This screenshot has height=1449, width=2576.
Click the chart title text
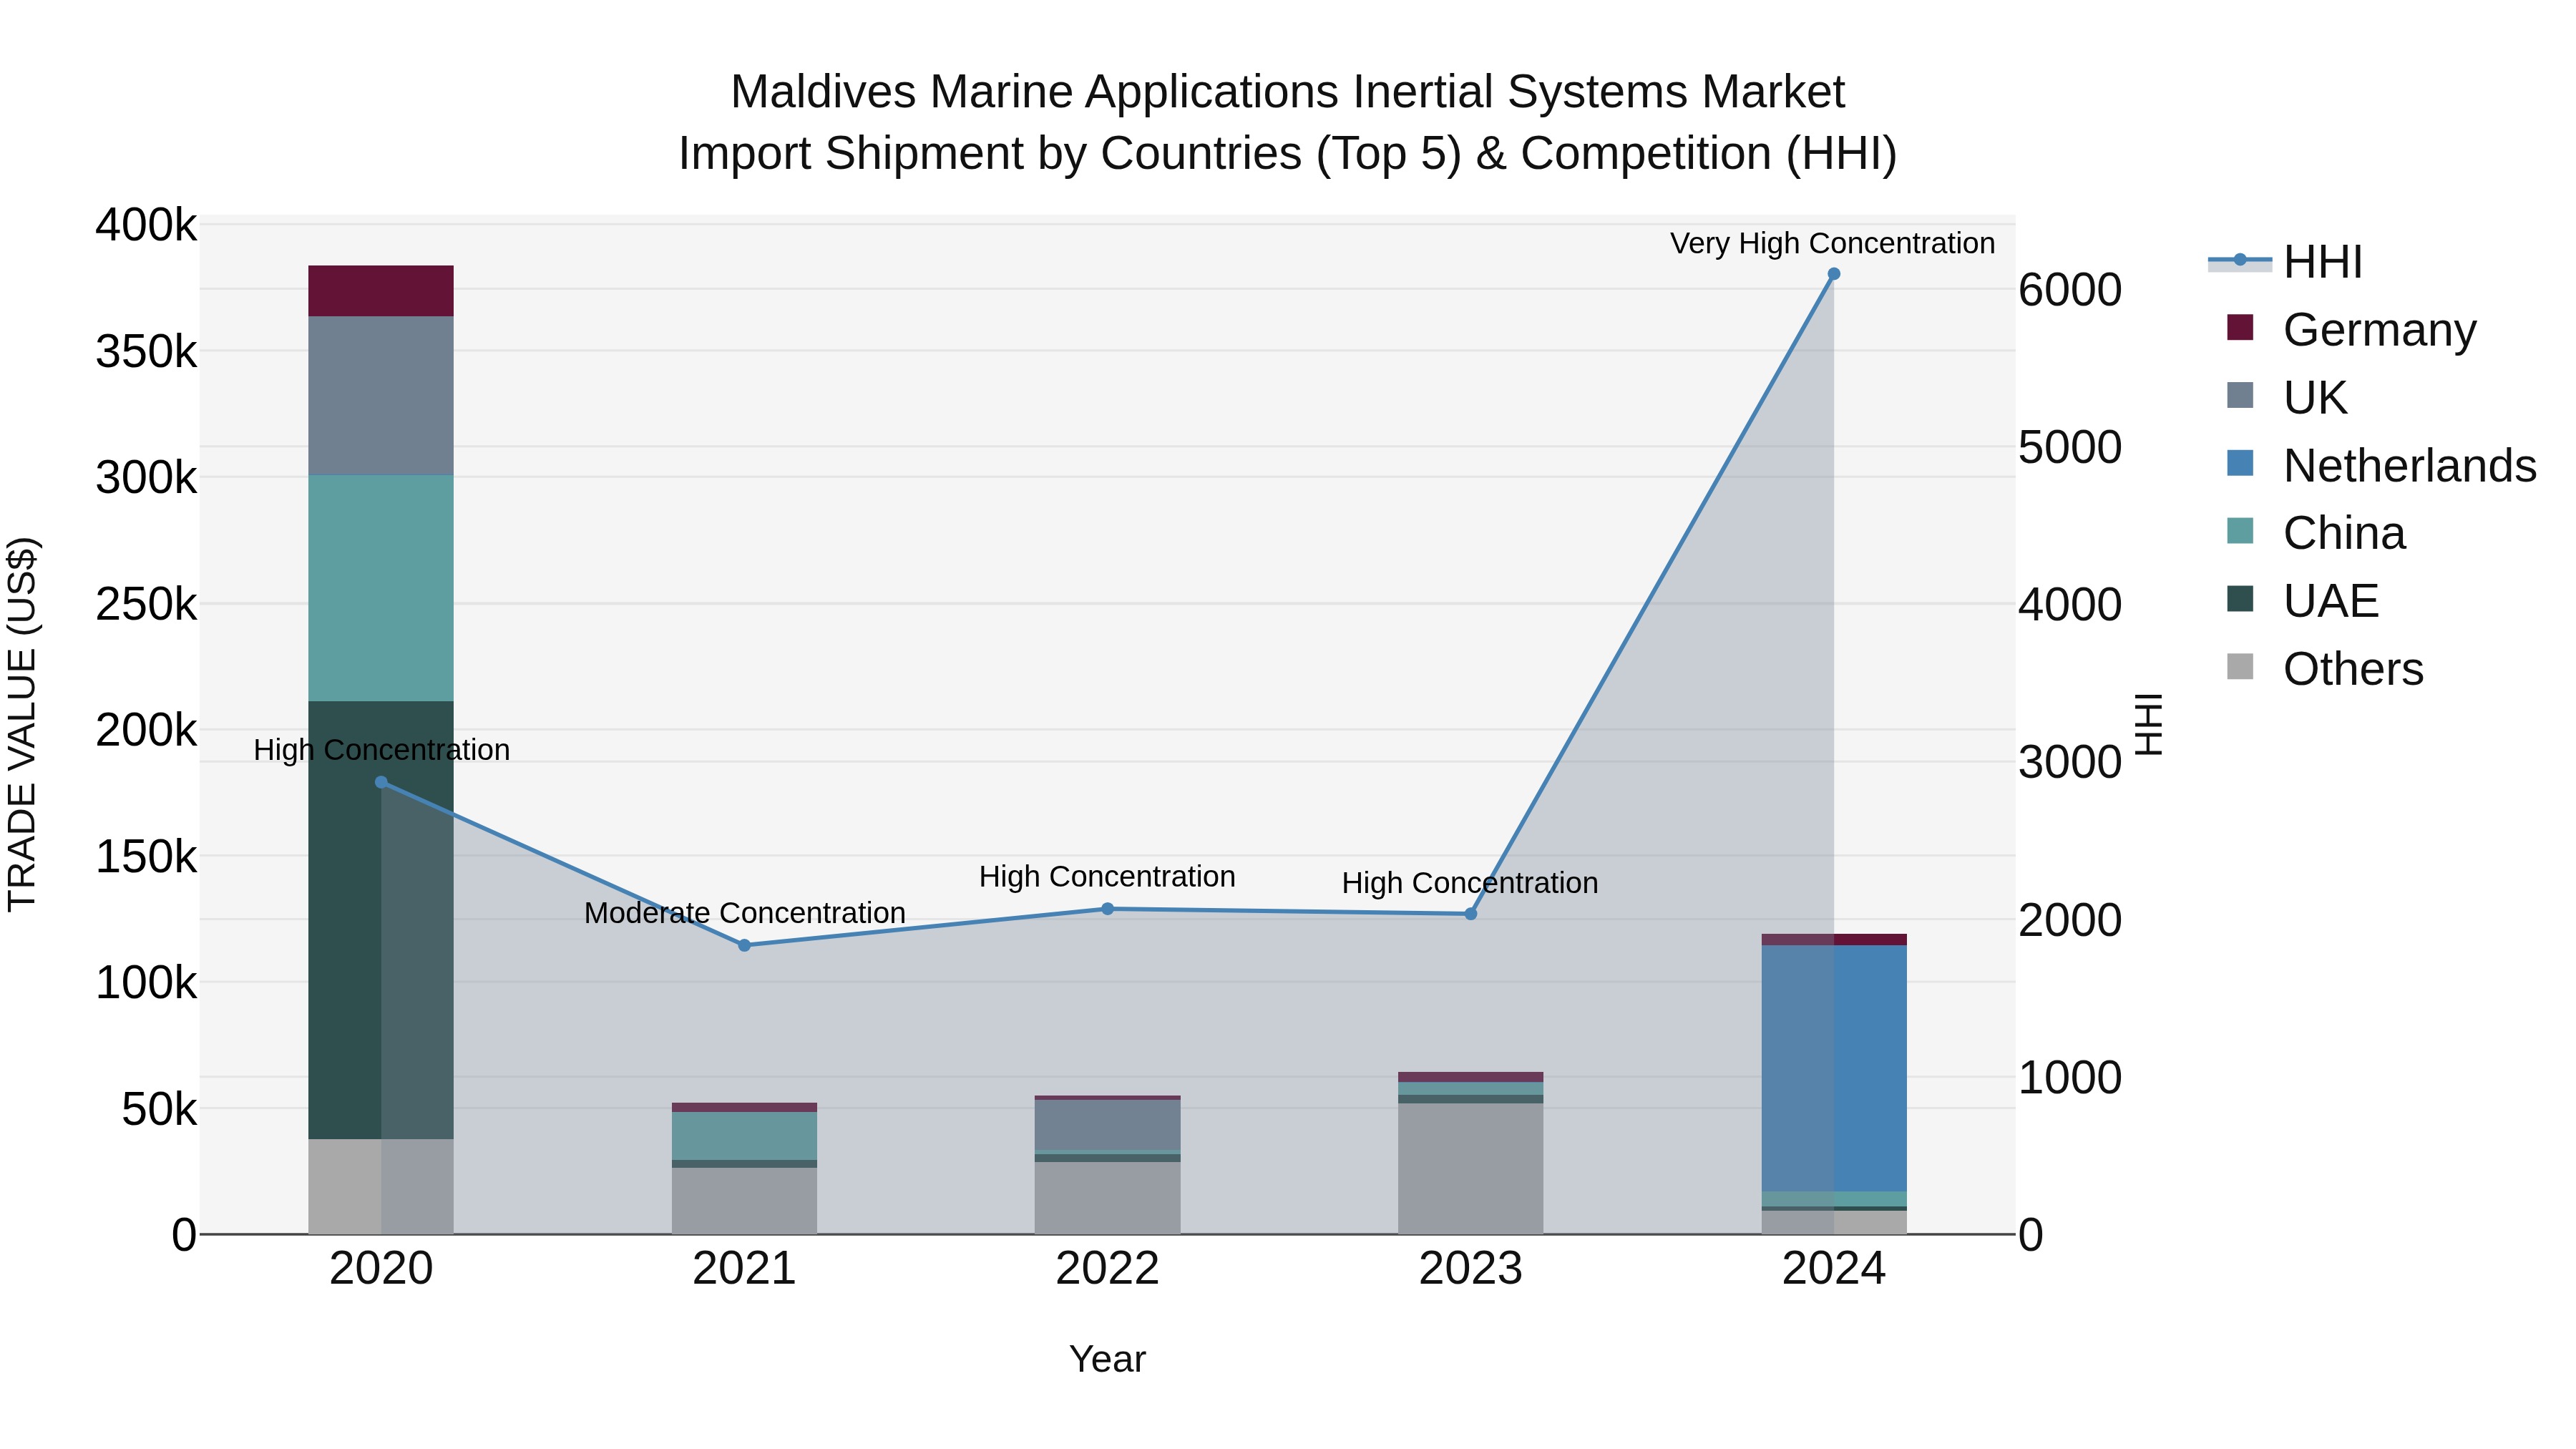point(1287,122)
